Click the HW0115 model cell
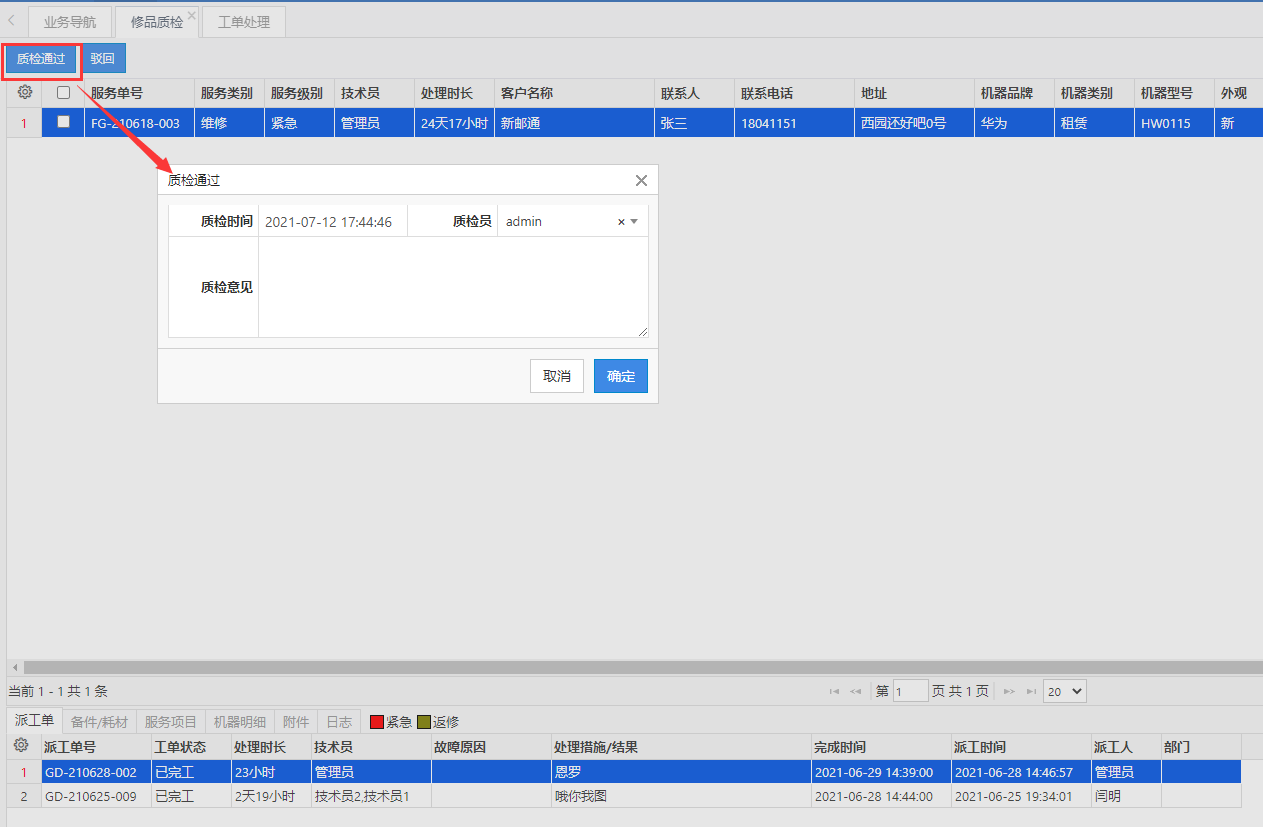Image resolution: width=1263 pixels, height=827 pixels. coord(1174,123)
